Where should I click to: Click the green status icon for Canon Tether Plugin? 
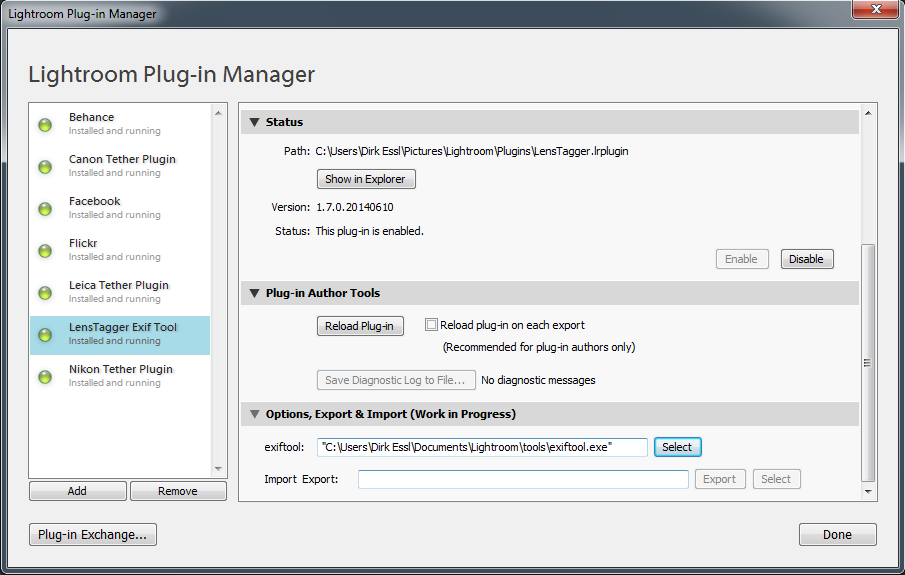click(x=45, y=167)
